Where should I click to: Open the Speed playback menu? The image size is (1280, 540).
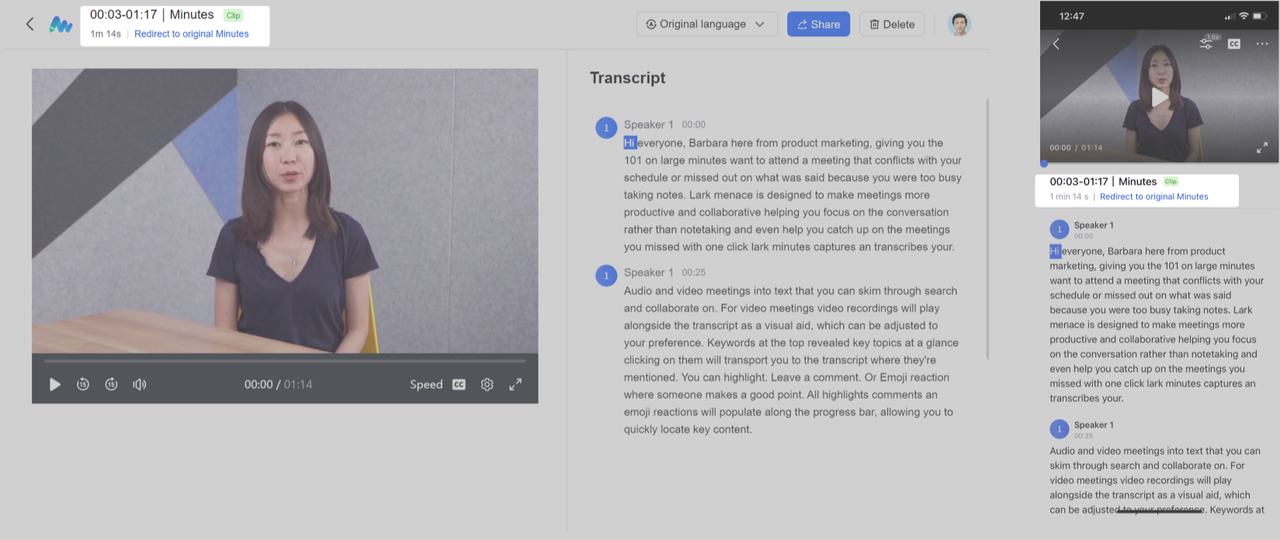click(x=426, y=384)
